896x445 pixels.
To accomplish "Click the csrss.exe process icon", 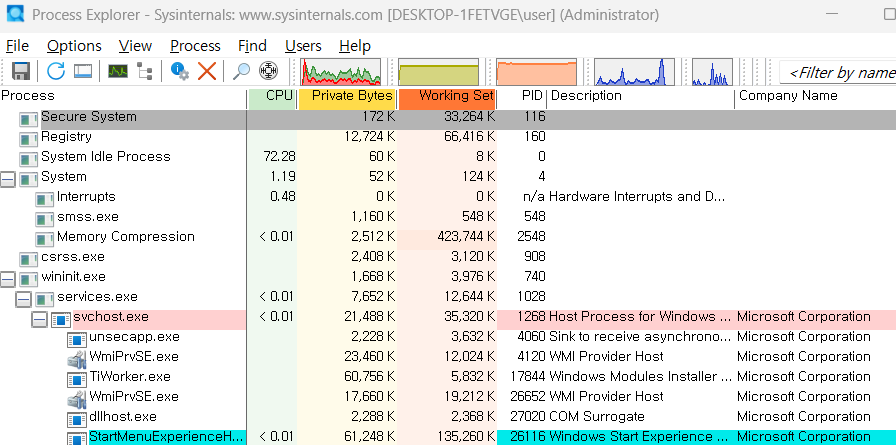I will [29, 259].
